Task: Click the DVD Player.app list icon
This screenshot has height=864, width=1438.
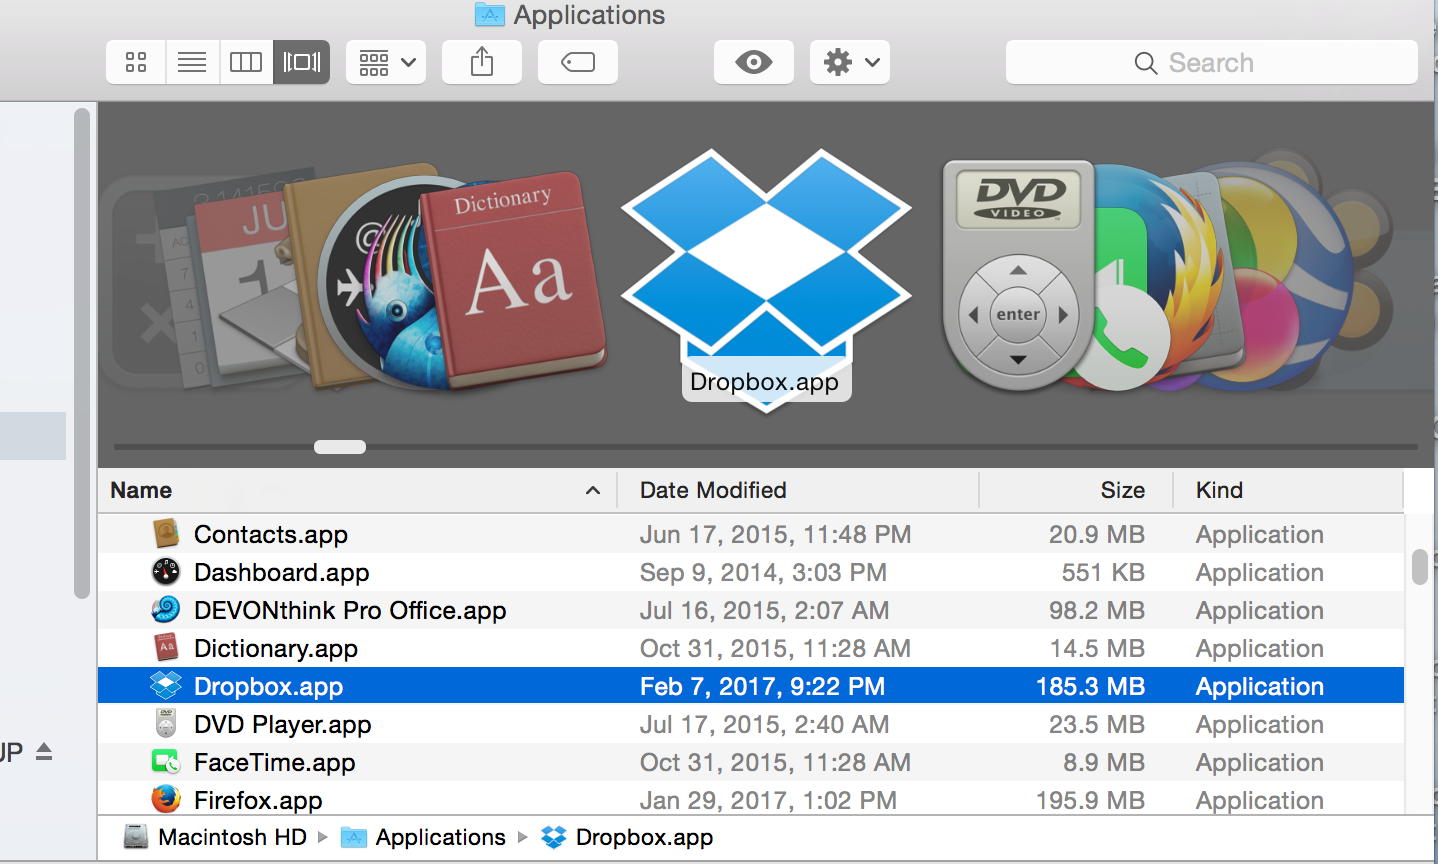Action: tap(166, 723)
